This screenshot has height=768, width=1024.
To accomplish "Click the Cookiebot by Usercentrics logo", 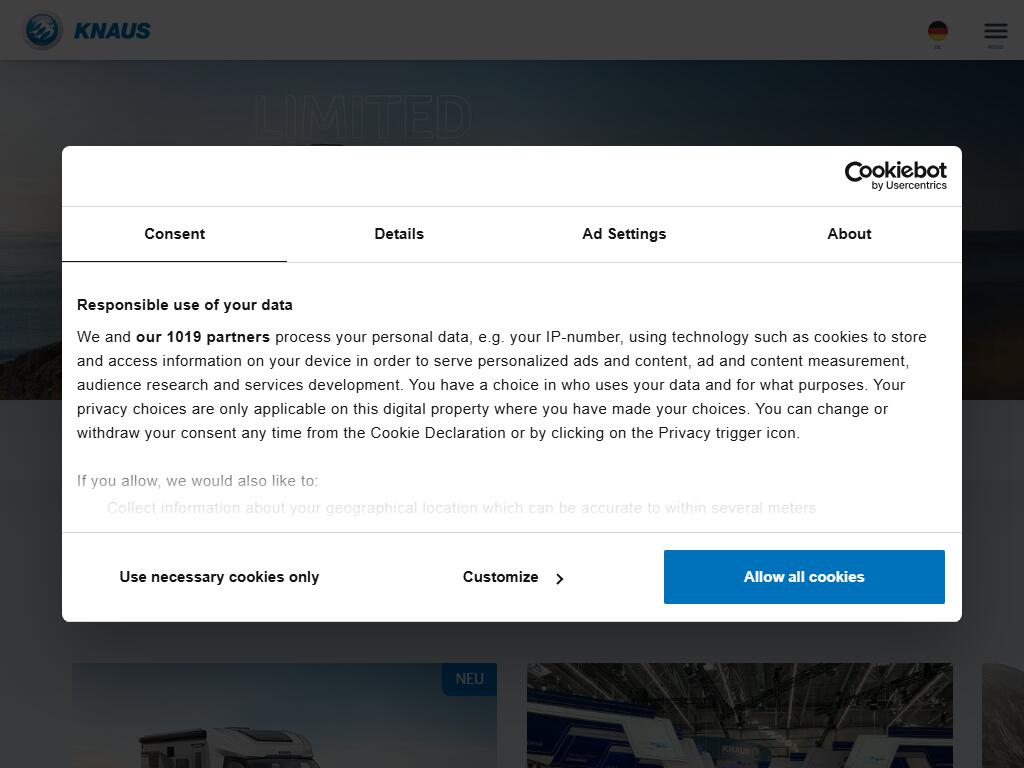I will pos(895,176).
